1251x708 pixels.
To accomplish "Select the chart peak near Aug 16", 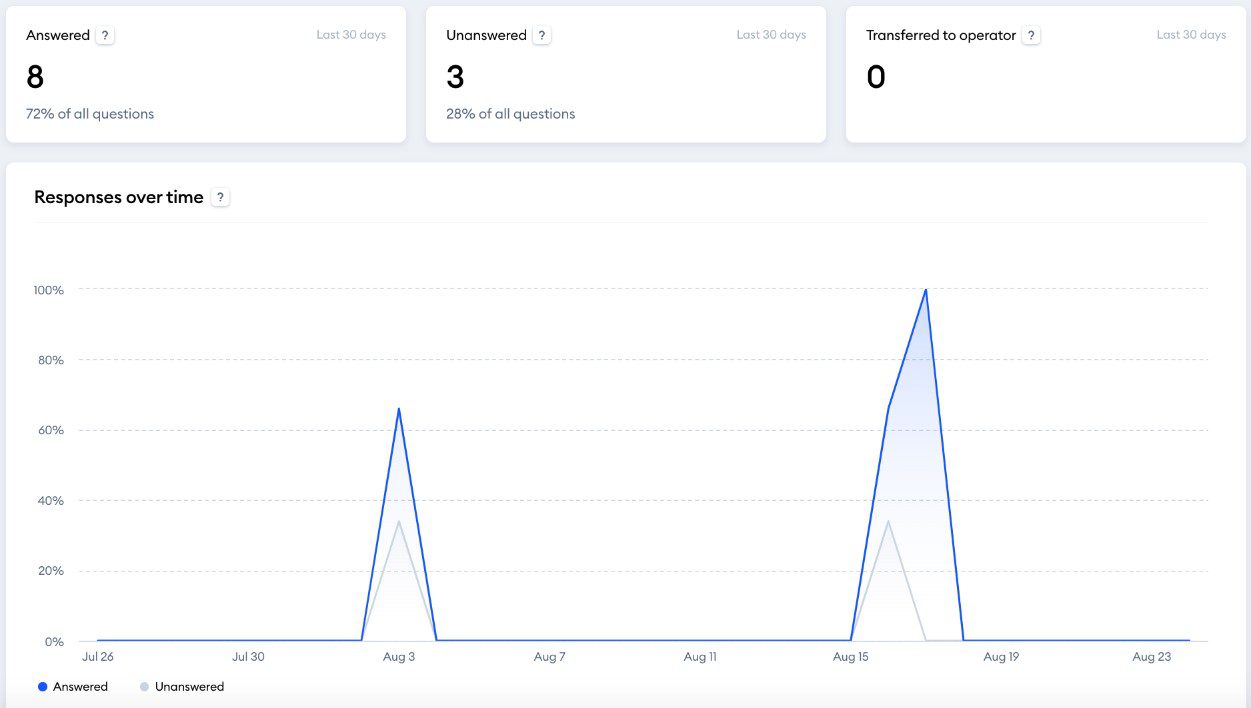I will pyautogui.click(x=926, y=290).
